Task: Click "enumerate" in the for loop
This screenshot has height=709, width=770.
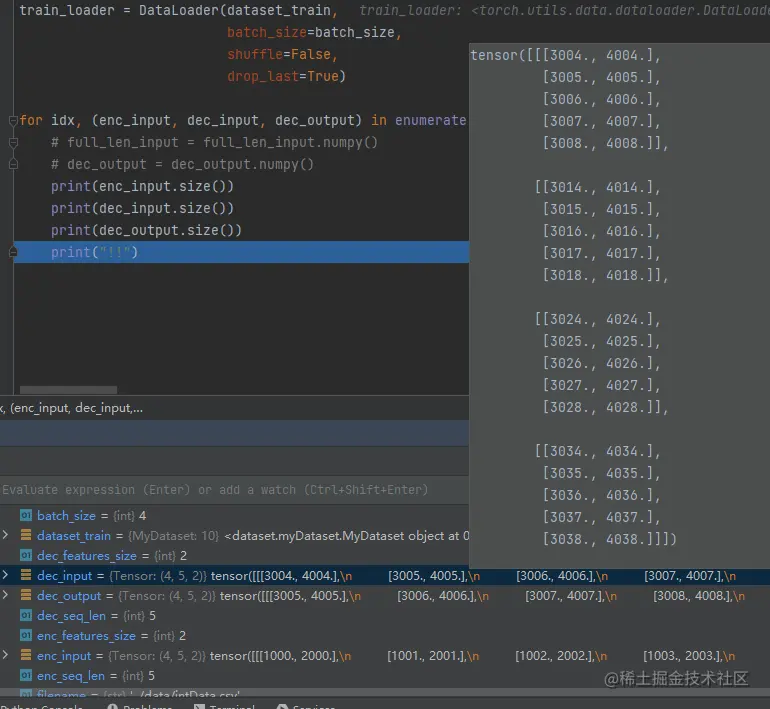Action: pyautogui.click(x=431, y=120)
